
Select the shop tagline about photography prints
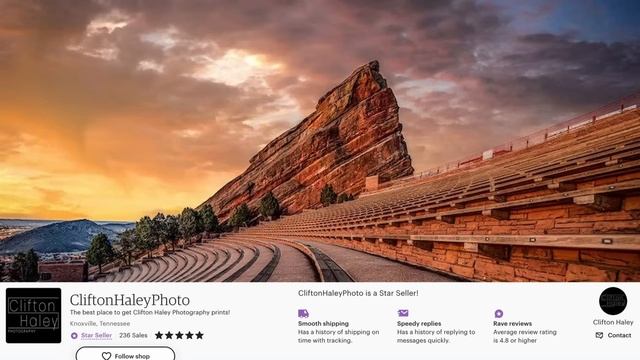[x=150, y=312]
